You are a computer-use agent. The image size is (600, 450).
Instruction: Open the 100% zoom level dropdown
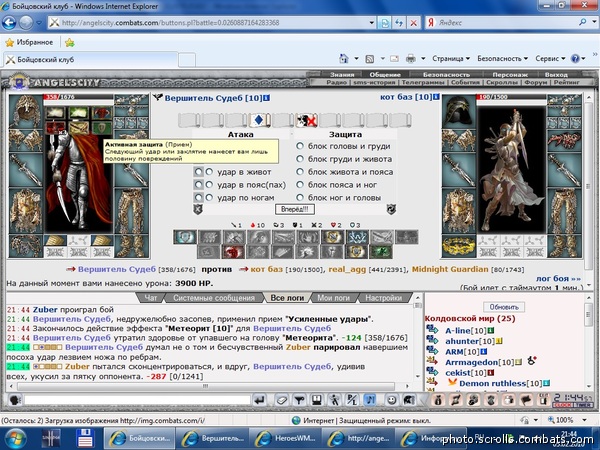pos(584,420)
